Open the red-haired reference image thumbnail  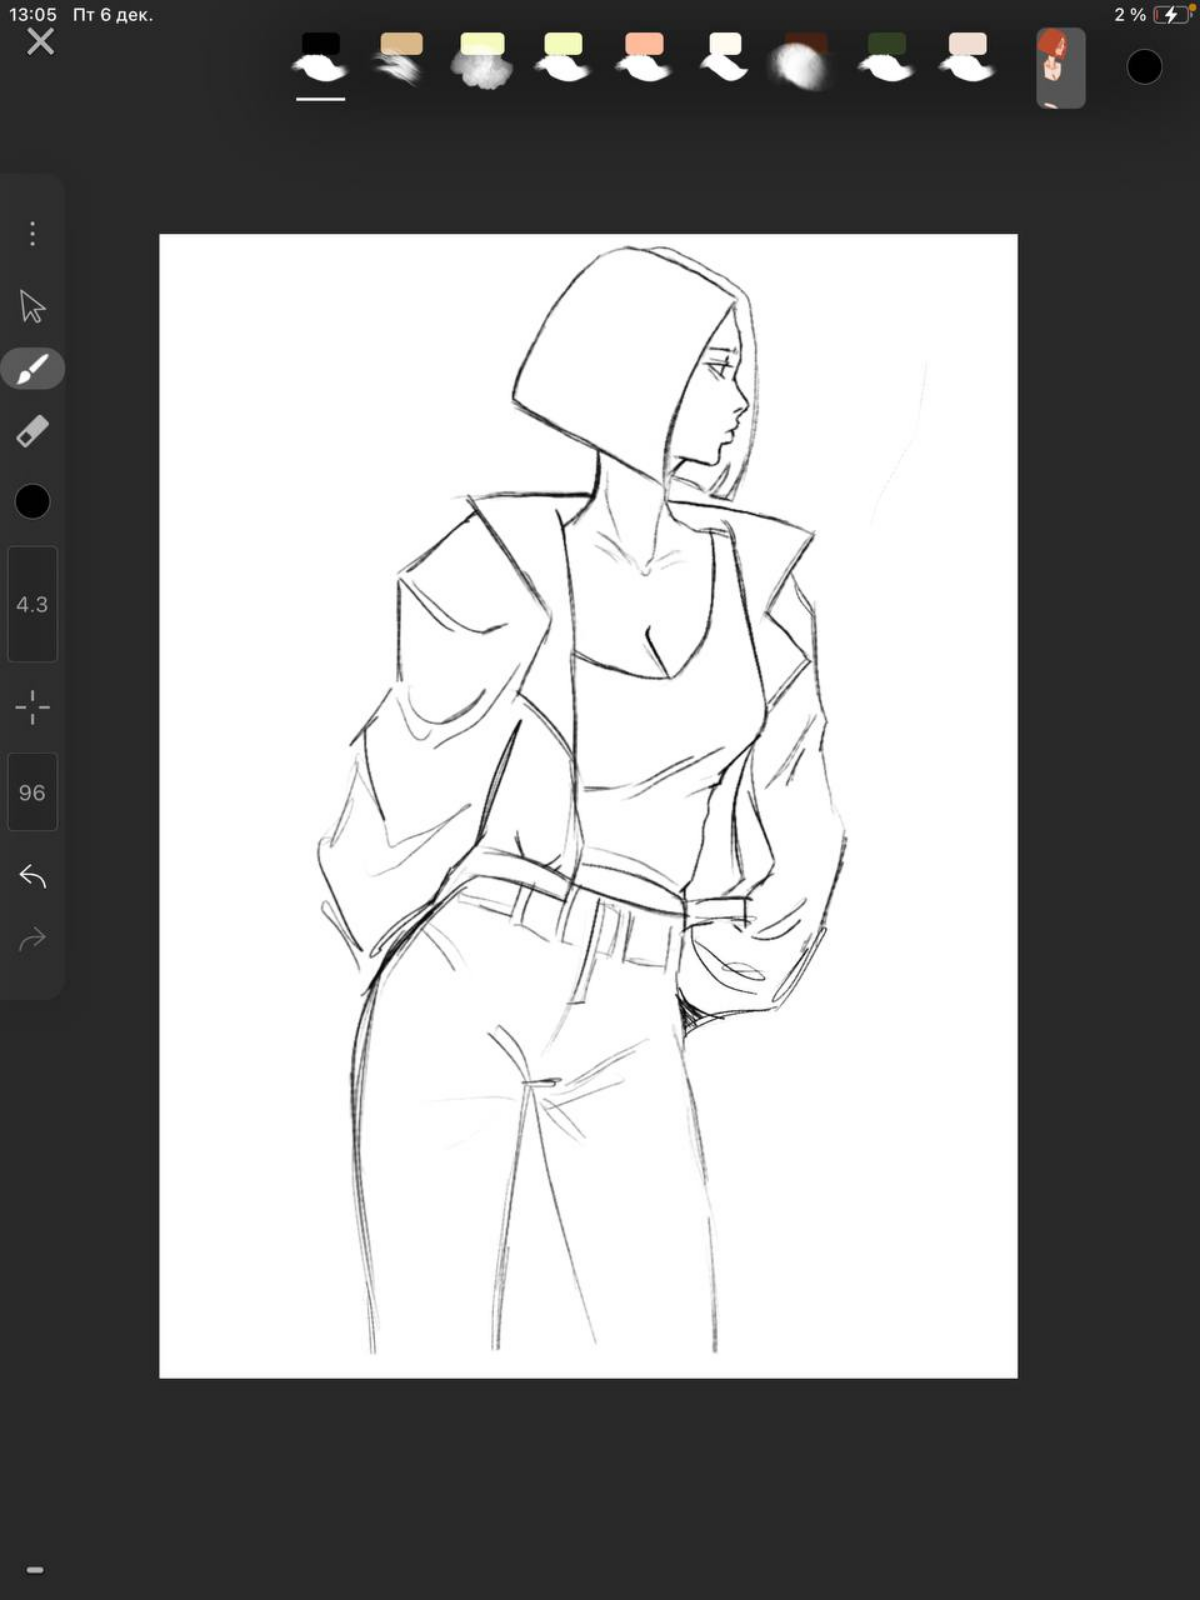pos(1060,68)
